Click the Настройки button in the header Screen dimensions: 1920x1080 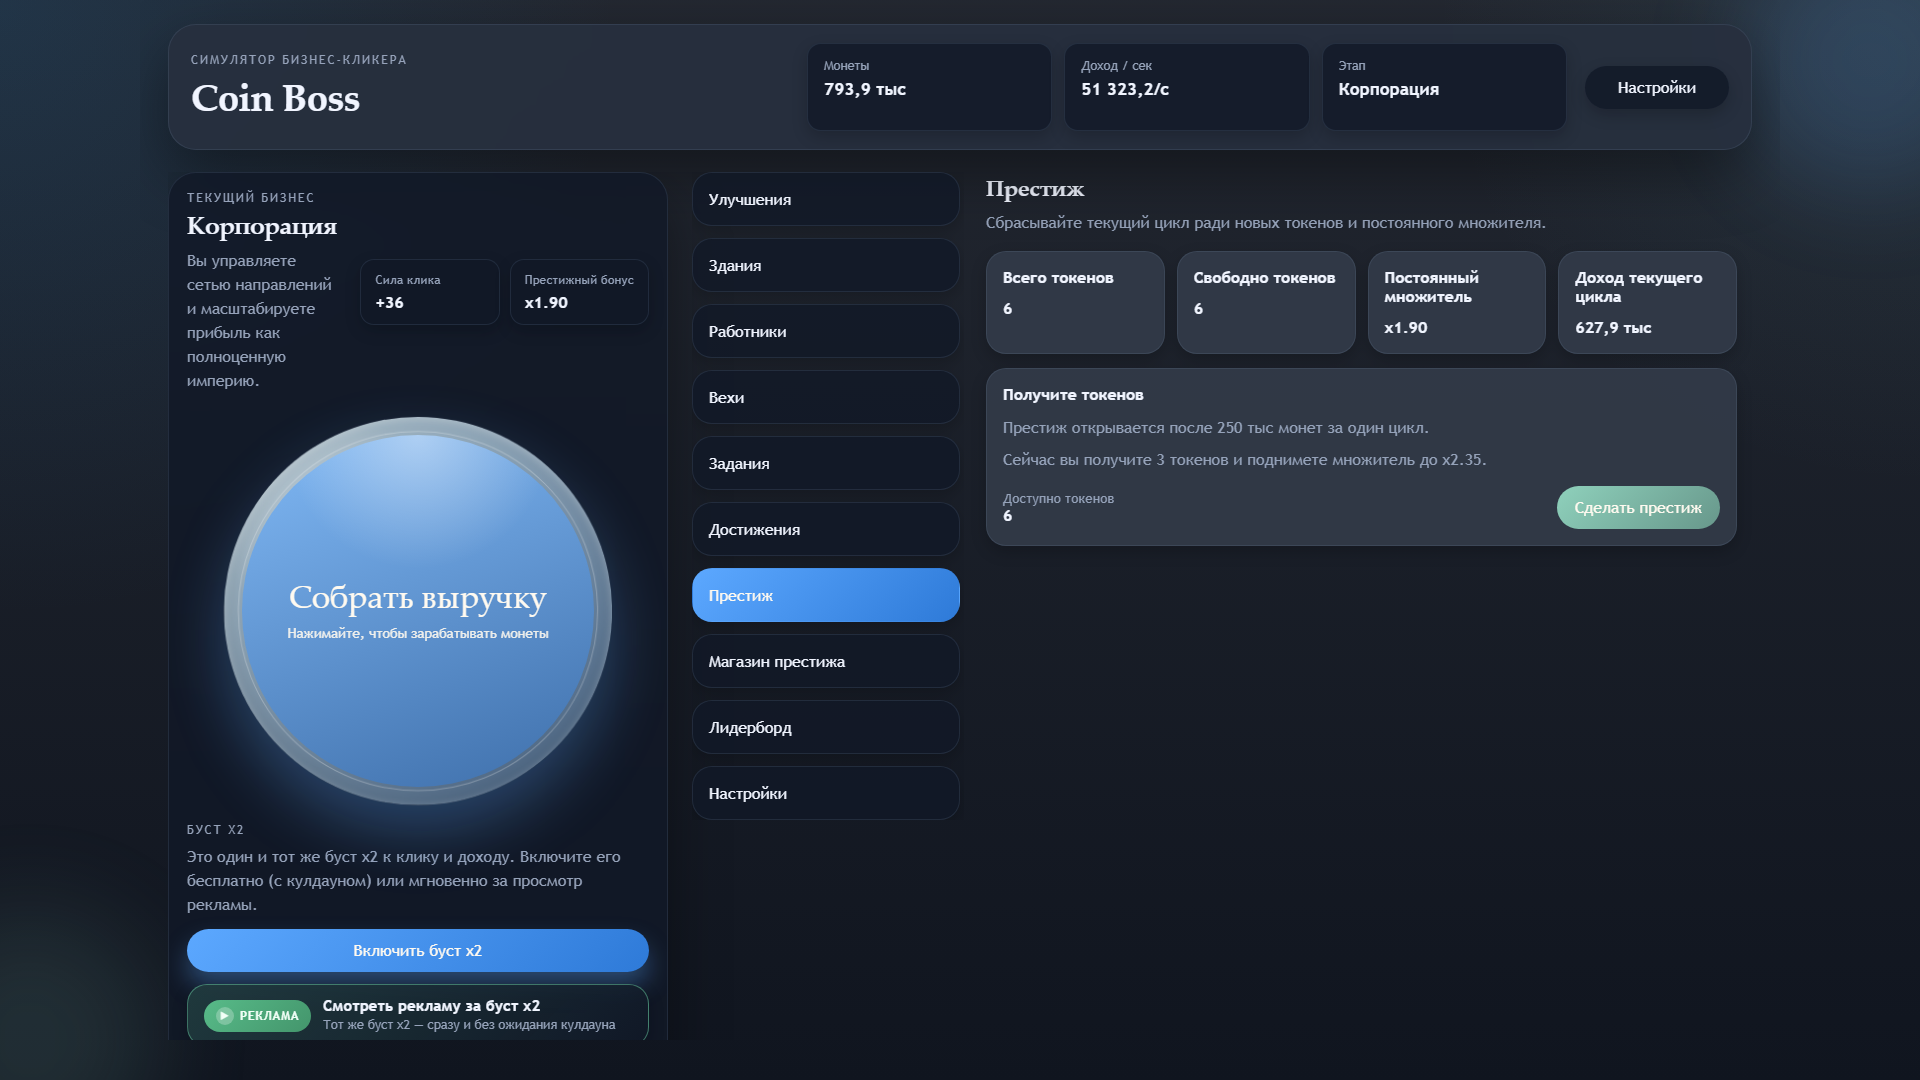[x=1656, y=87]
